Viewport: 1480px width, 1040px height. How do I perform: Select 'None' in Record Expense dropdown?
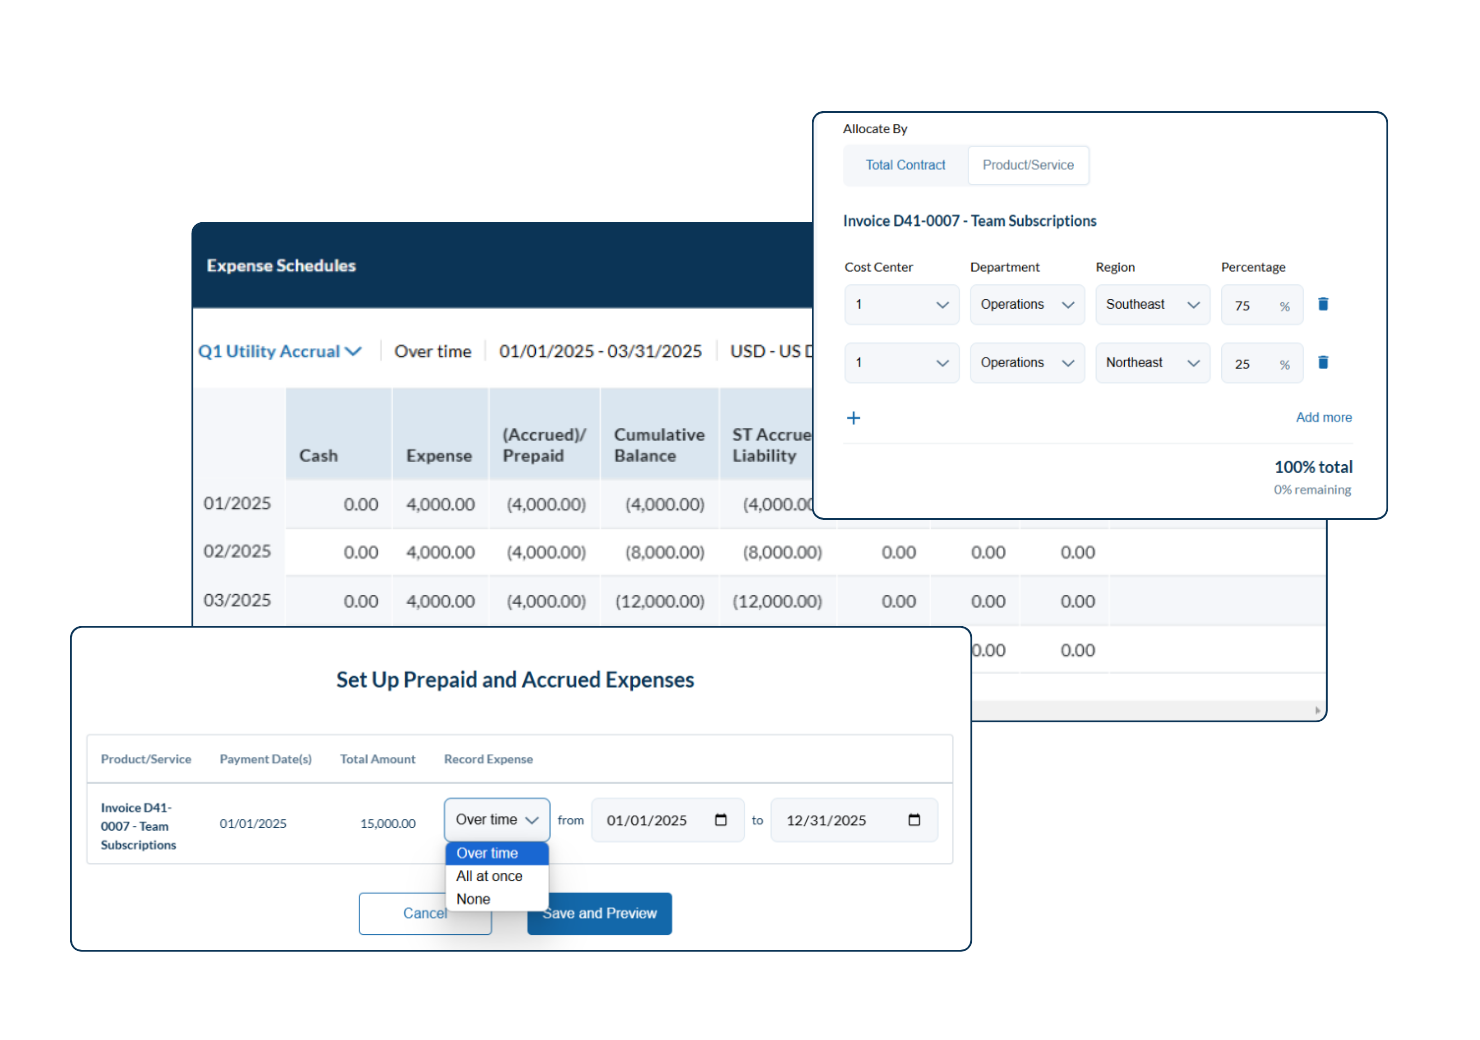click(473, 898)
